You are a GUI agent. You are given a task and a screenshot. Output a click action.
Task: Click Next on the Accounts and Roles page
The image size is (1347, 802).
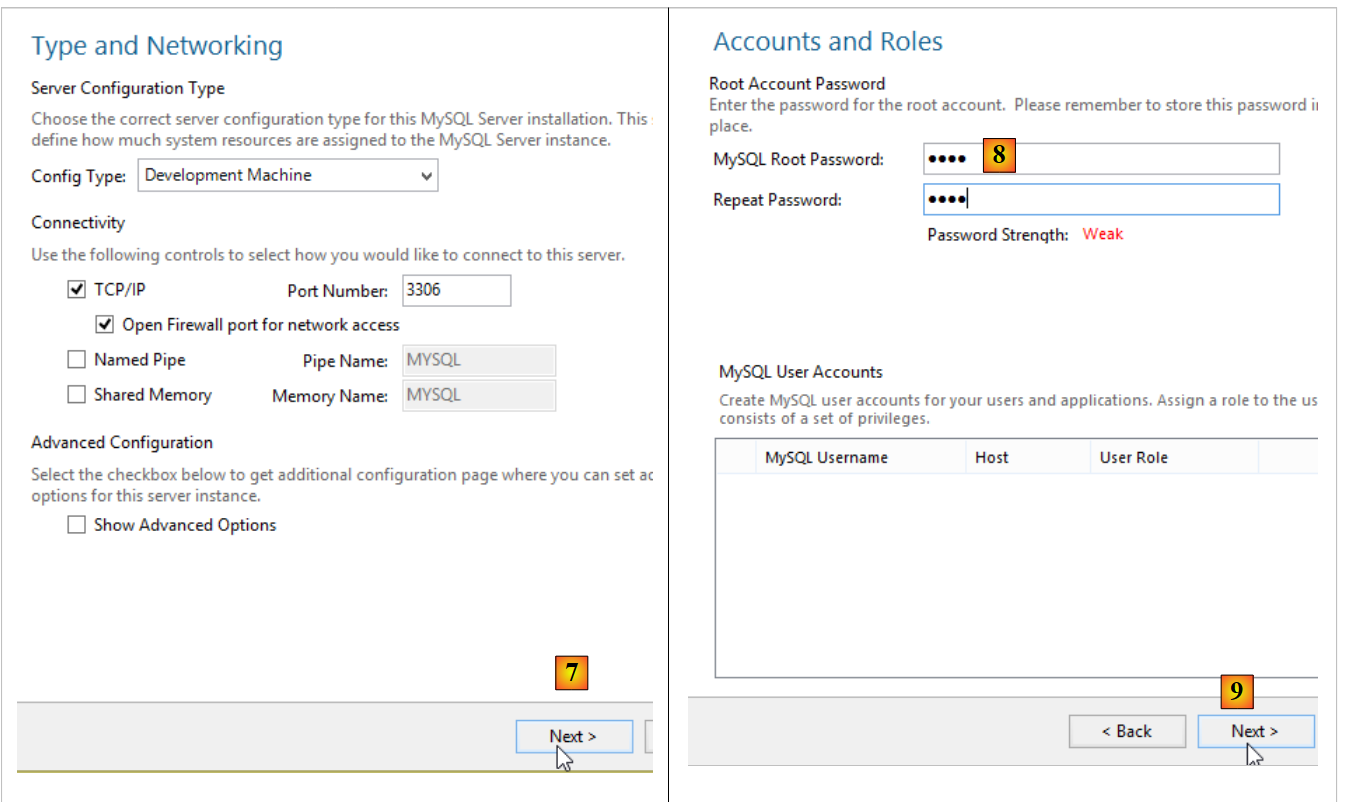pos(1255,732)
